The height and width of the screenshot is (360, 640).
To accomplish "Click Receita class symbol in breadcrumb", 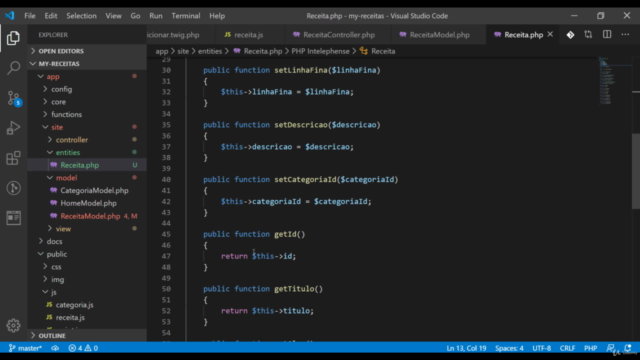I will click(x=378, y=51).
